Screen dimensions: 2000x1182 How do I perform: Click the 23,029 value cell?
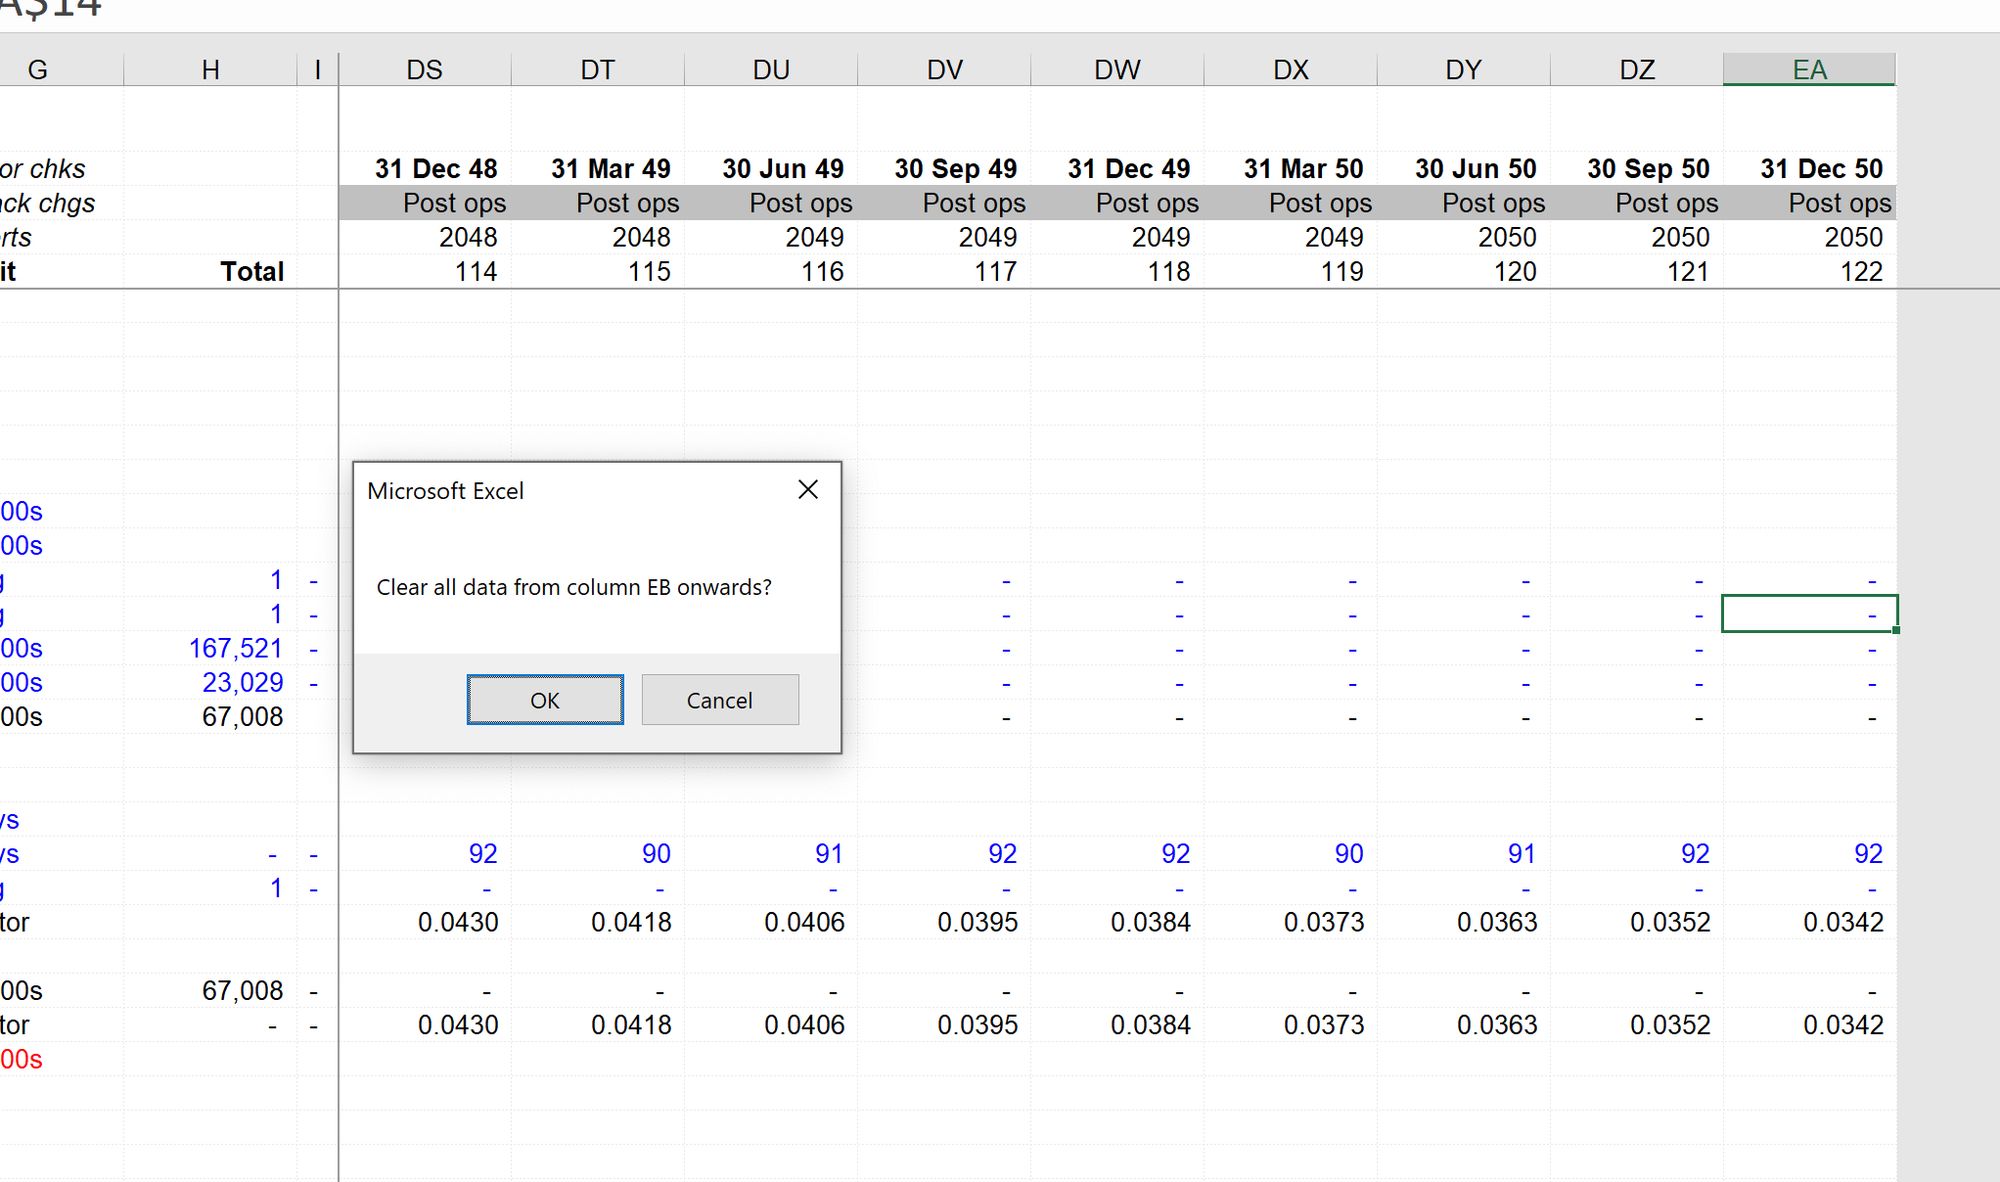coord(242,683)
